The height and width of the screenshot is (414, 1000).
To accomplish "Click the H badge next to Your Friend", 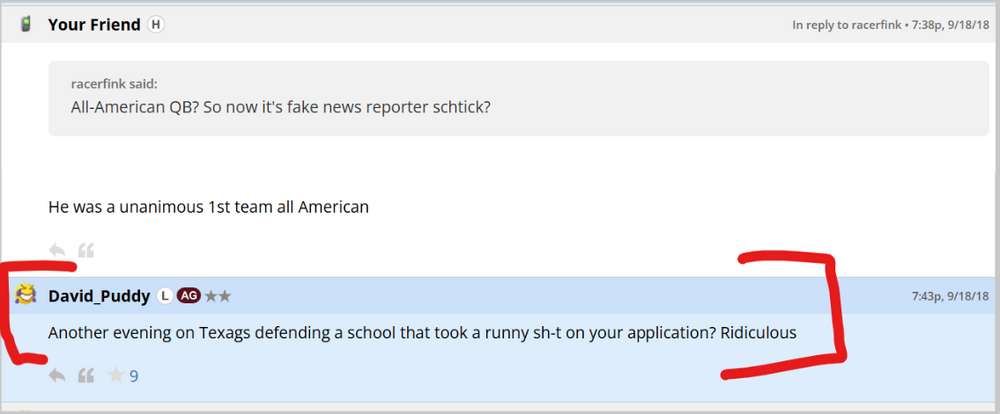I will pyautogui.click(x=156, y=25).
